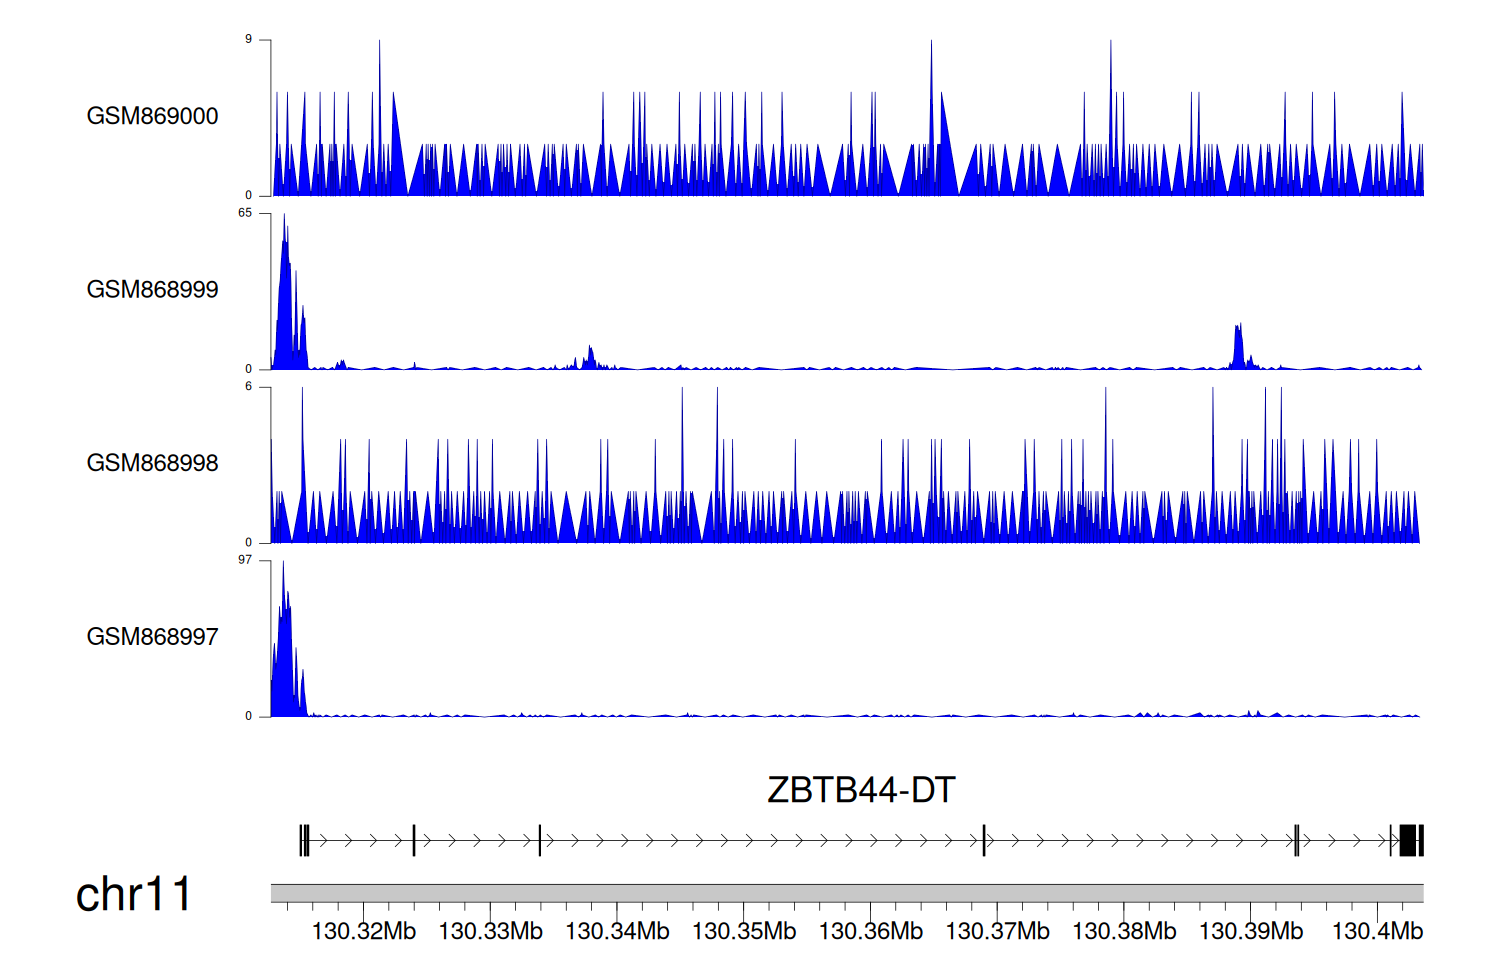Click the 130.39Mb axis label

1251,932
